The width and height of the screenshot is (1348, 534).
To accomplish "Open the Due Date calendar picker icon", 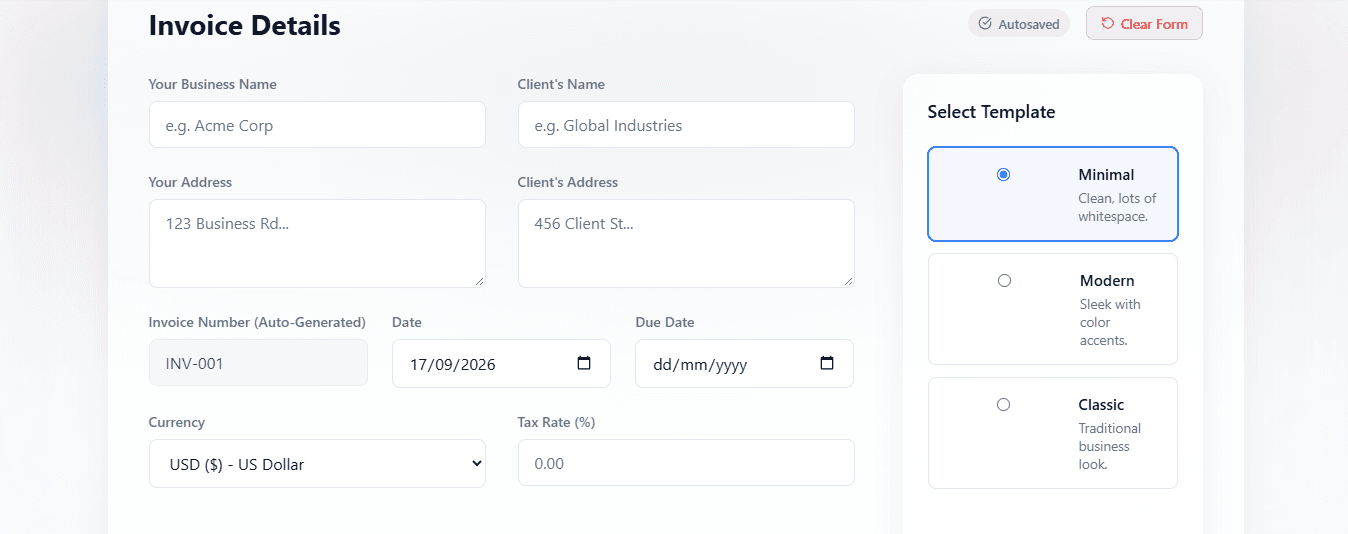I will pyautogui.click(x=827, y=364).
